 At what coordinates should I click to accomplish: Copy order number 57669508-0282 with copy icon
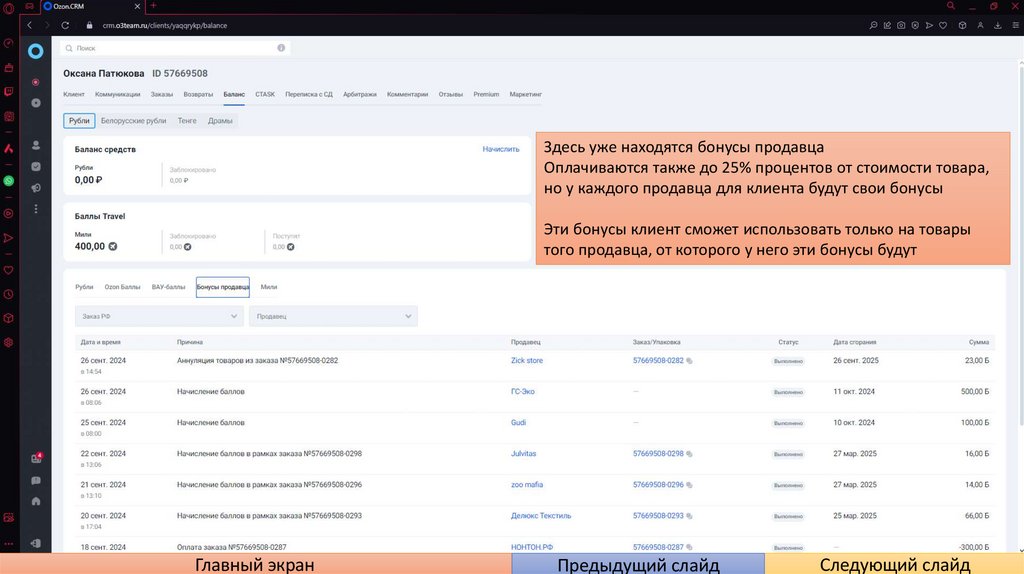tap(689, 361)
